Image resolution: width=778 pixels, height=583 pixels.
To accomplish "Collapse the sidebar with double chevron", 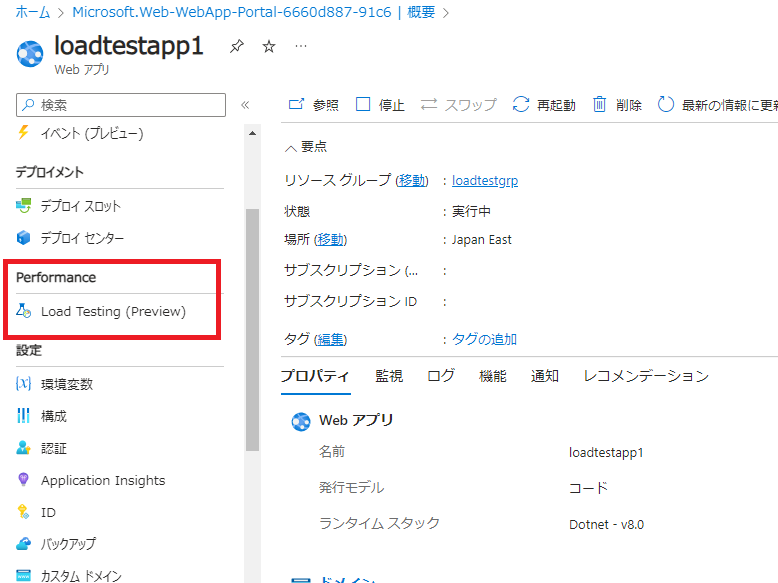I will (245, 105).
